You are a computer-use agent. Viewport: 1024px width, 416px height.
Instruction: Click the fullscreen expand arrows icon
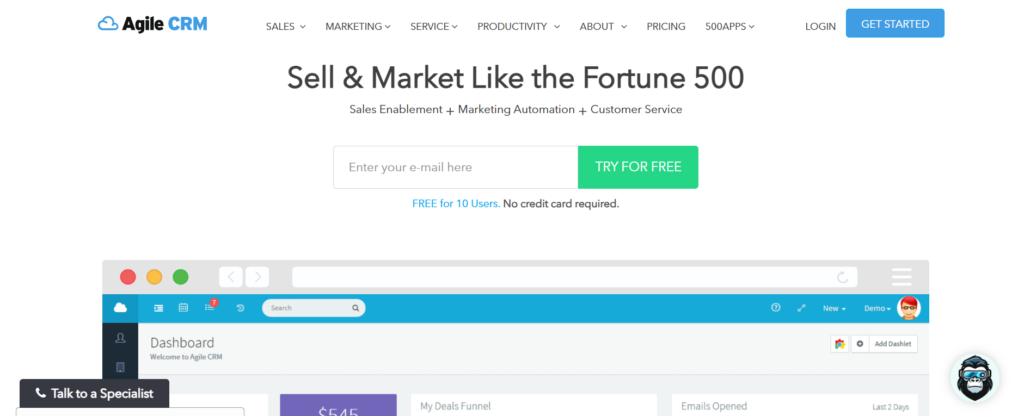tap(801, 308)
